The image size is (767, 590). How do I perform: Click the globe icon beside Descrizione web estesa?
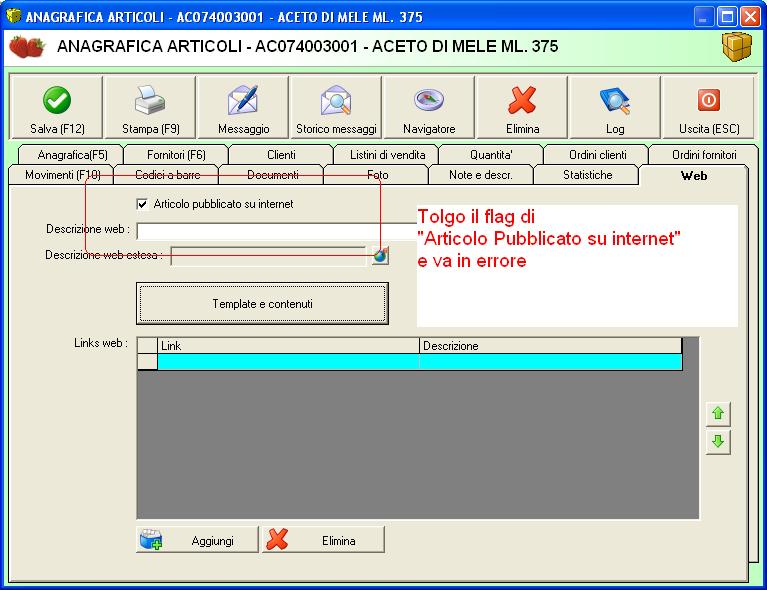(x=380, y=255)
